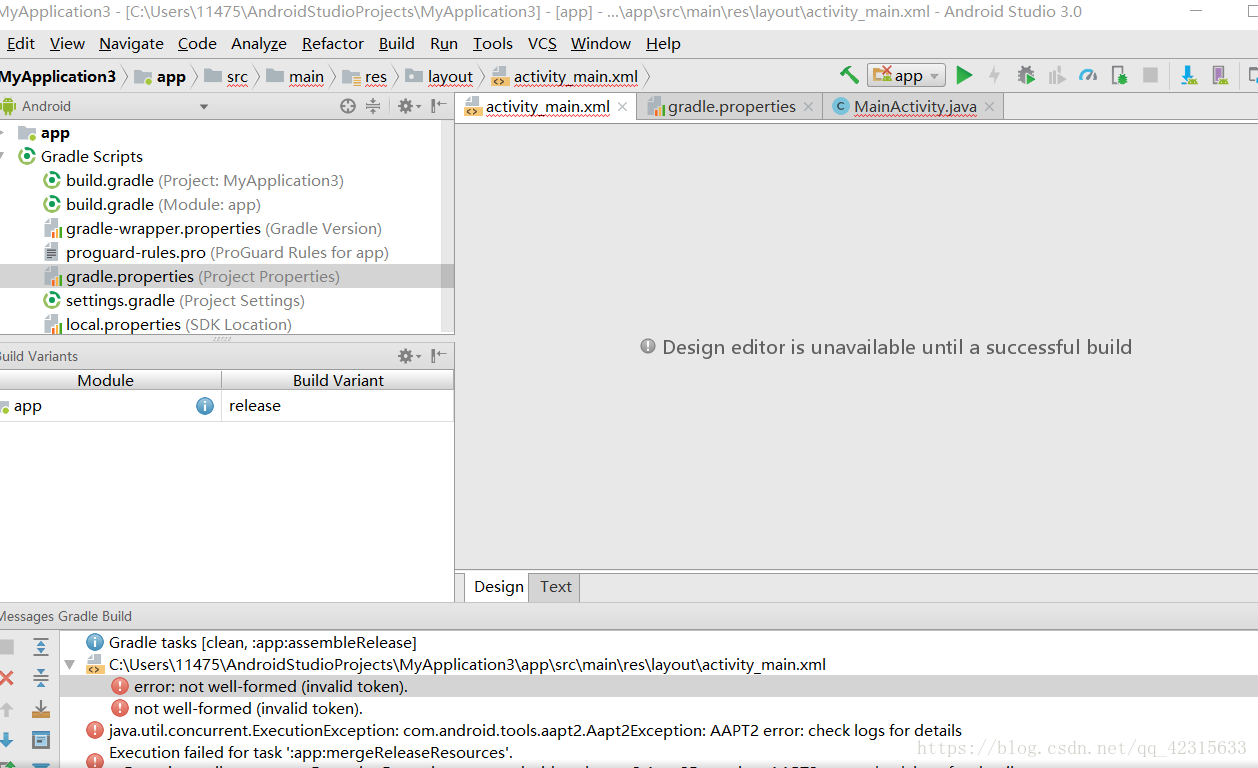Open the Build menu
This screenshot has height=768, width=1258.
coord(397,44)
